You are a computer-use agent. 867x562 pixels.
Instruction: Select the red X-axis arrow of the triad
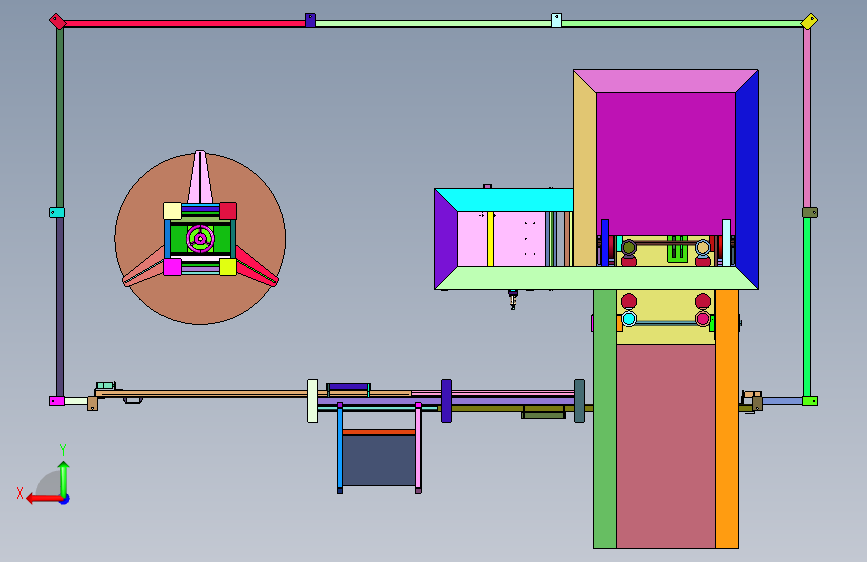pyautogui.click(x=43, y=499)
